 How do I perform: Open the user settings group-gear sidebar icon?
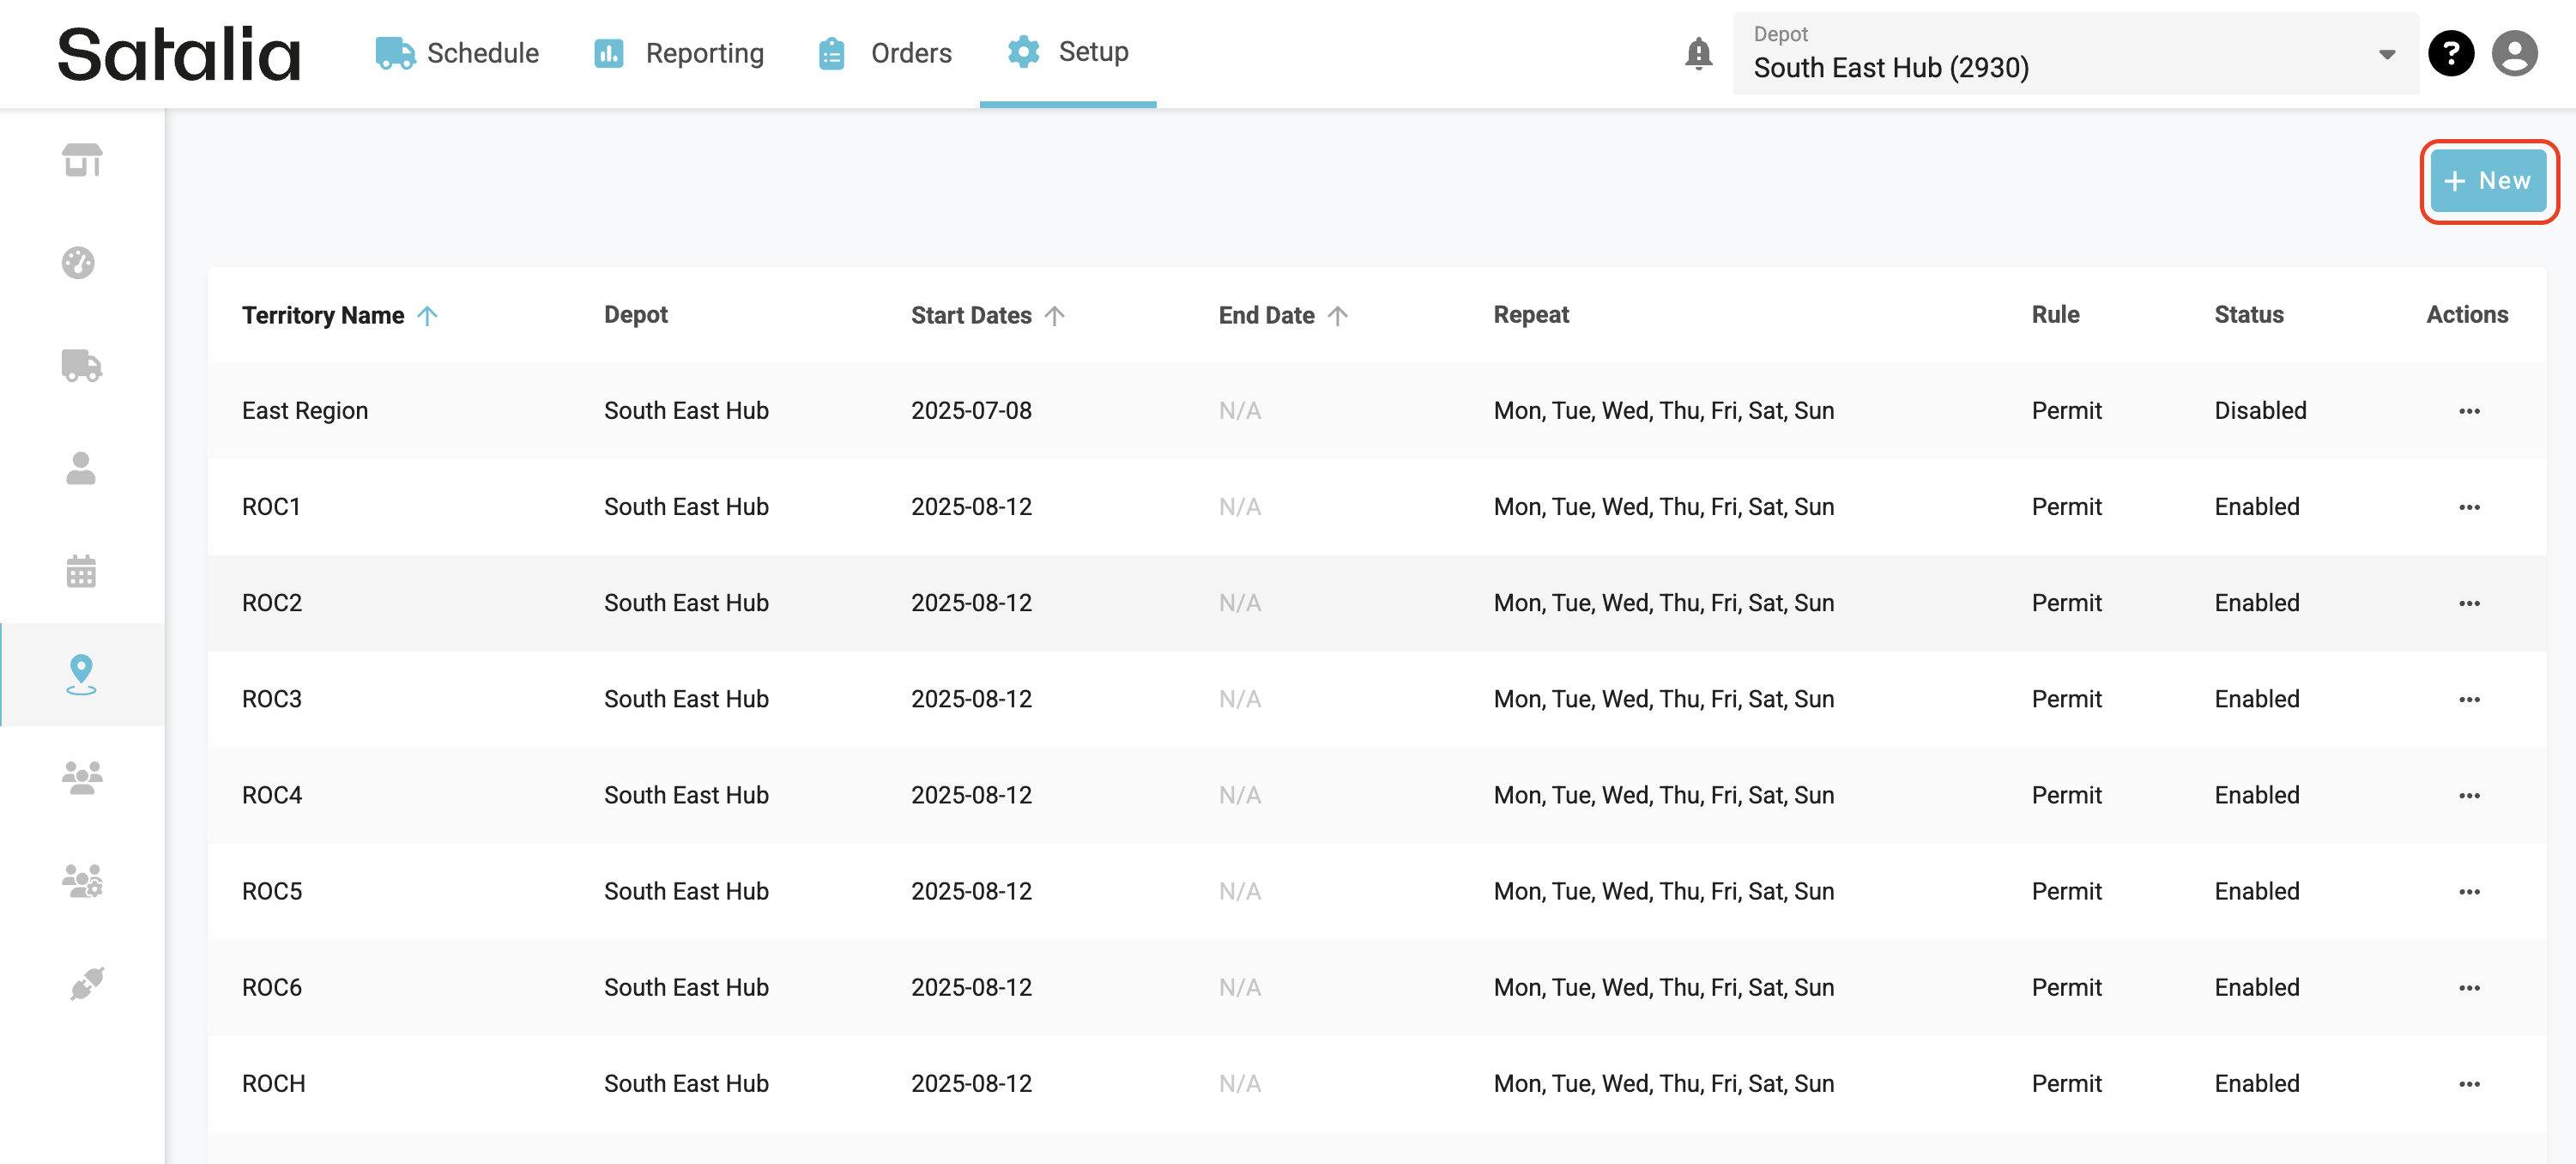[82, 880]
